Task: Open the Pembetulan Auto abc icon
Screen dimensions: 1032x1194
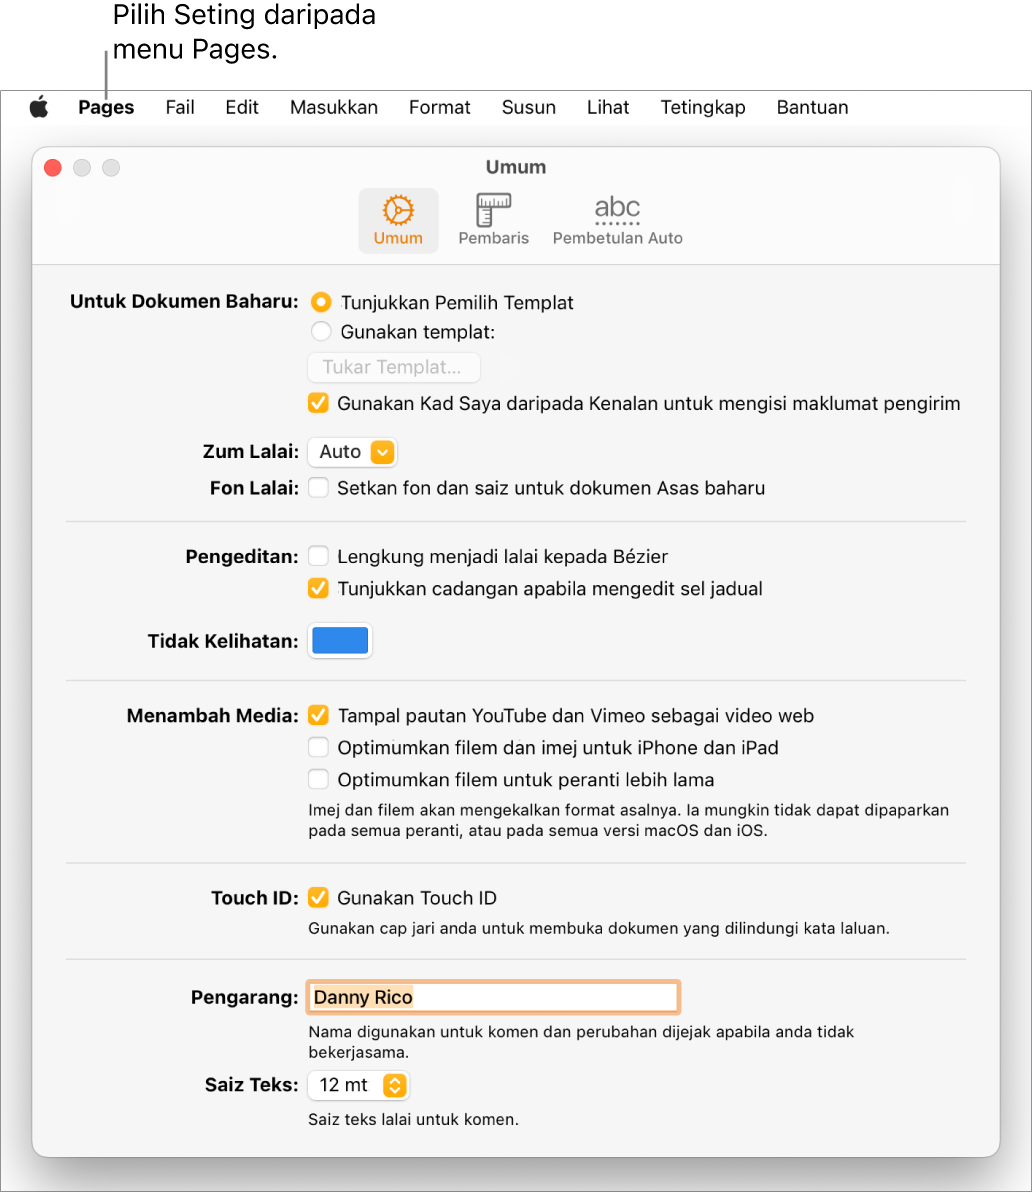Action: pos(617,220)
